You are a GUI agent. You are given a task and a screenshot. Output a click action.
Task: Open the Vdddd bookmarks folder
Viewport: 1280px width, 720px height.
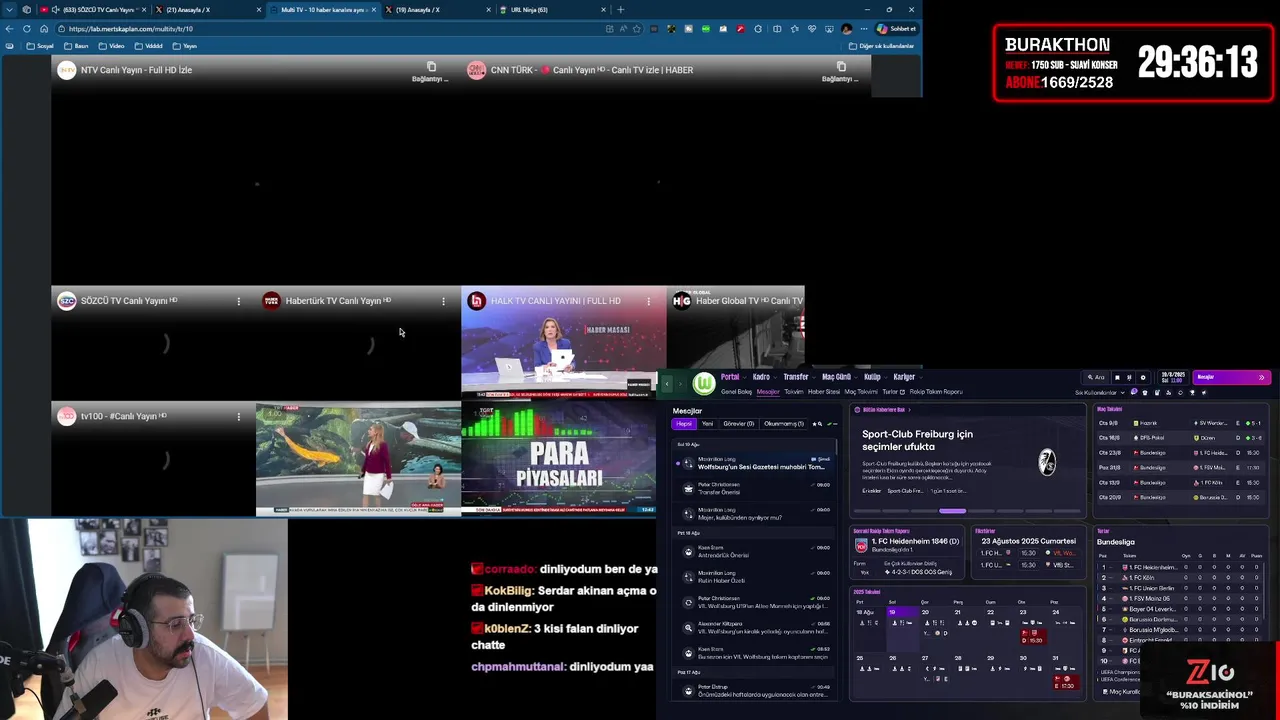coord(149,46)
